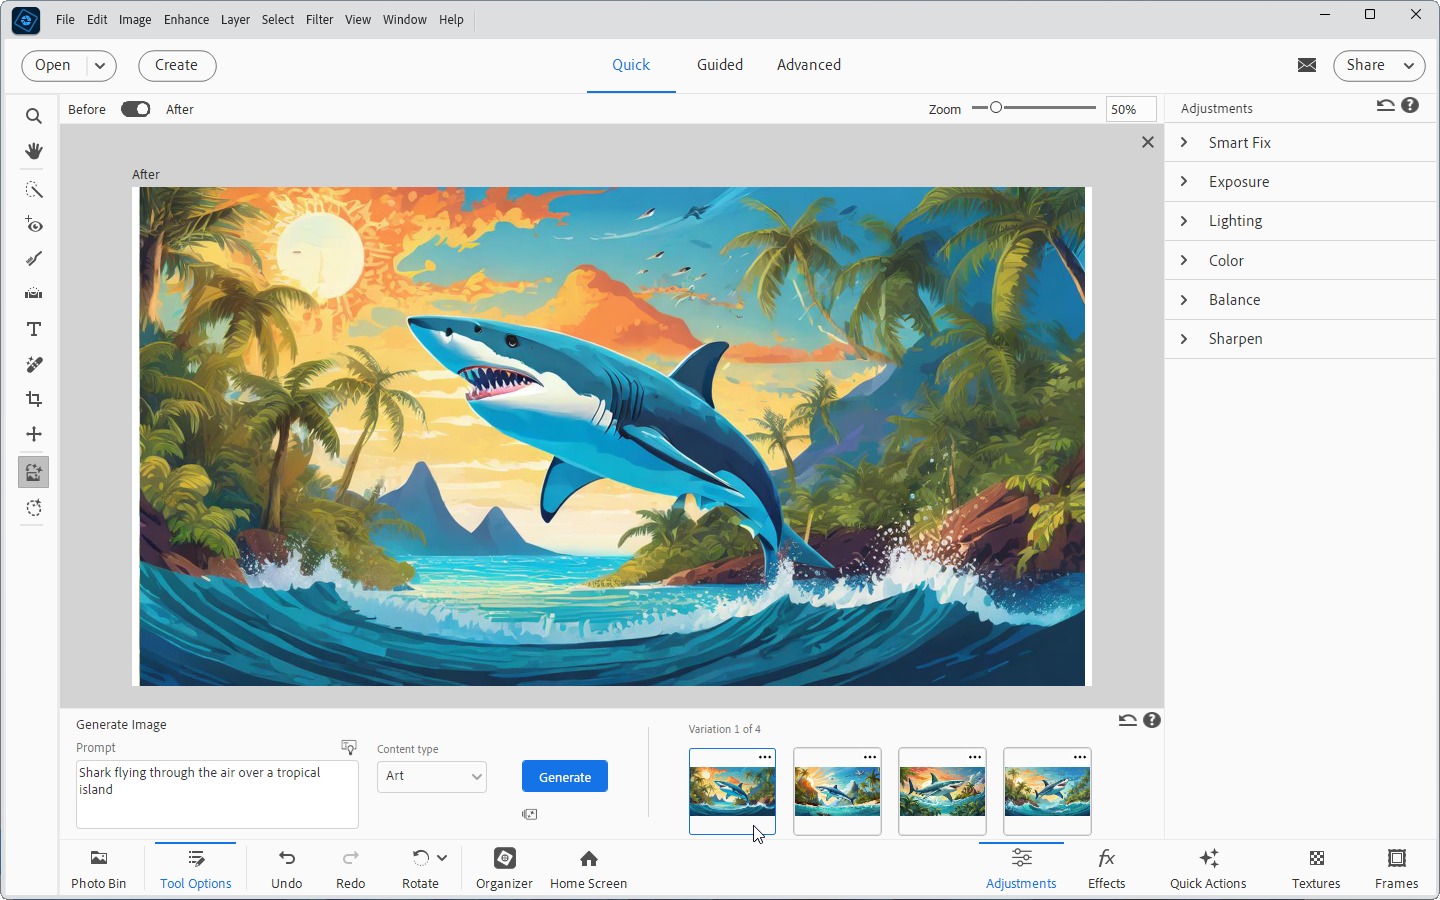The image size is (1440, 900).
Task: Select the Move tool
Action: (34, 434)
